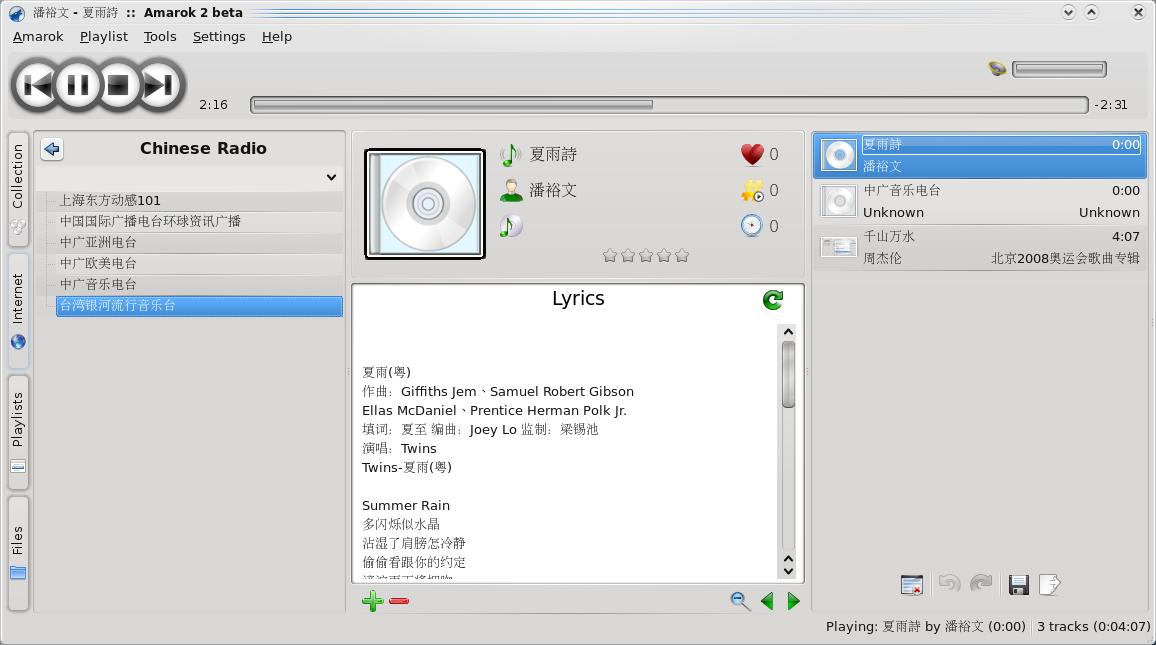1156x645 pixels.
Task: Stop playback with the stop button
Action: pos(117,86)
